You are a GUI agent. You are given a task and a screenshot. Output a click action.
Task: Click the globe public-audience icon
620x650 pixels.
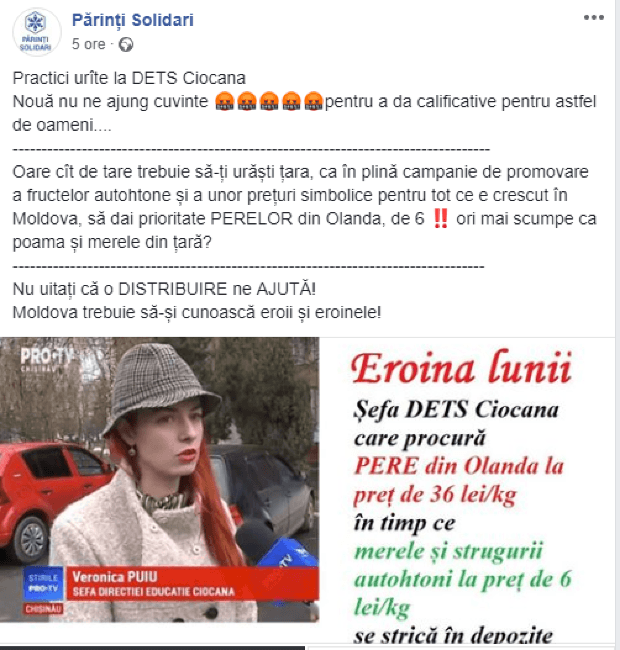point(126,44)
